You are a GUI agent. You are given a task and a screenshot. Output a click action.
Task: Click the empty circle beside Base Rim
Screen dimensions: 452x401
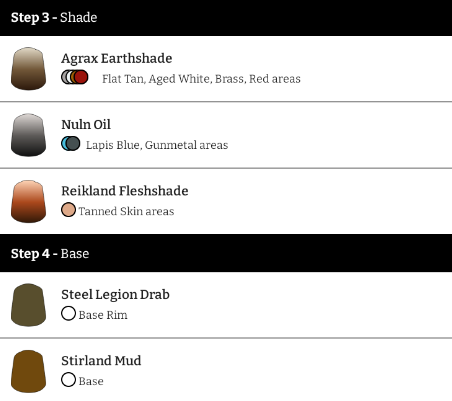tap(68, 313)
